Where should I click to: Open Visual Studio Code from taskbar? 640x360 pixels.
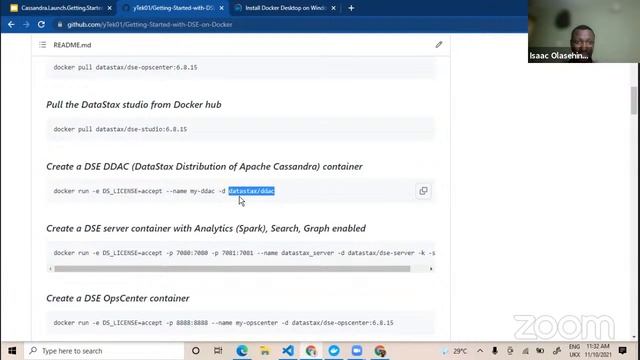pyautogui.click(x=288, y=351)
